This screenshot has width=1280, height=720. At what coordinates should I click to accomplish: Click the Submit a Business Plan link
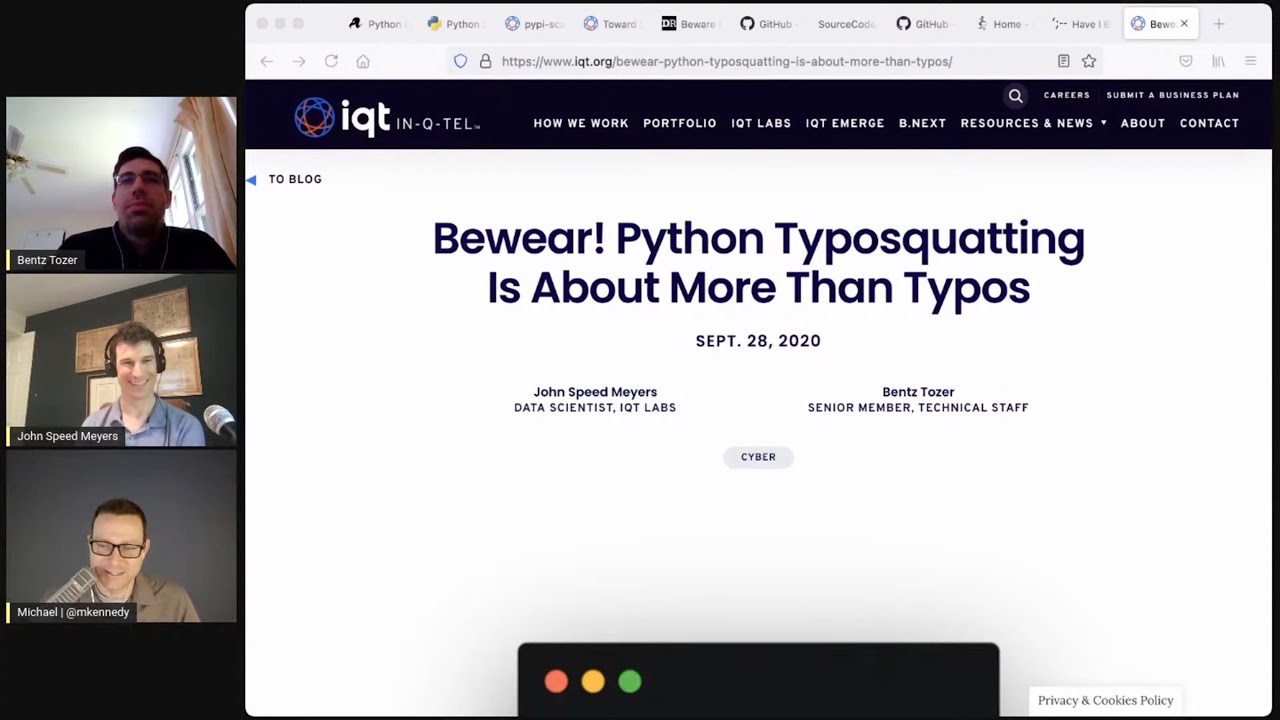[x=1172, y=95]
